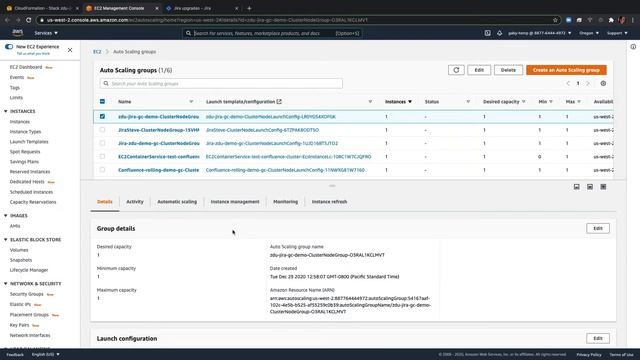The image size is (640, 360).
Task: Click the browser address bar
Action: click(297, 20)
